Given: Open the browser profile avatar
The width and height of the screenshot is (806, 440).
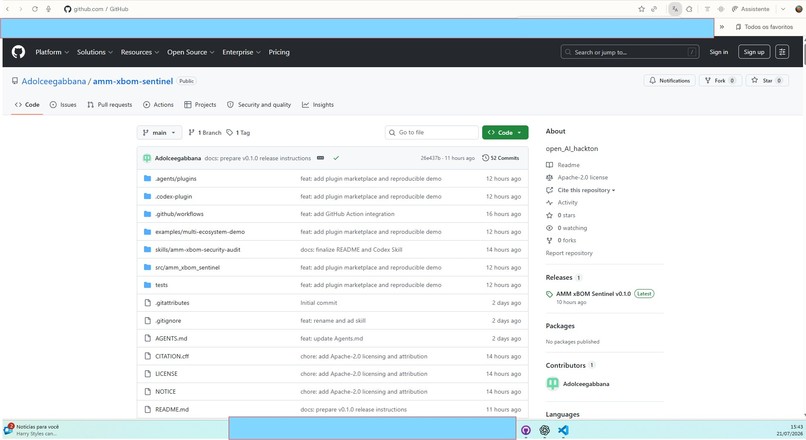Looking at the screenshot, I should 798,9.
